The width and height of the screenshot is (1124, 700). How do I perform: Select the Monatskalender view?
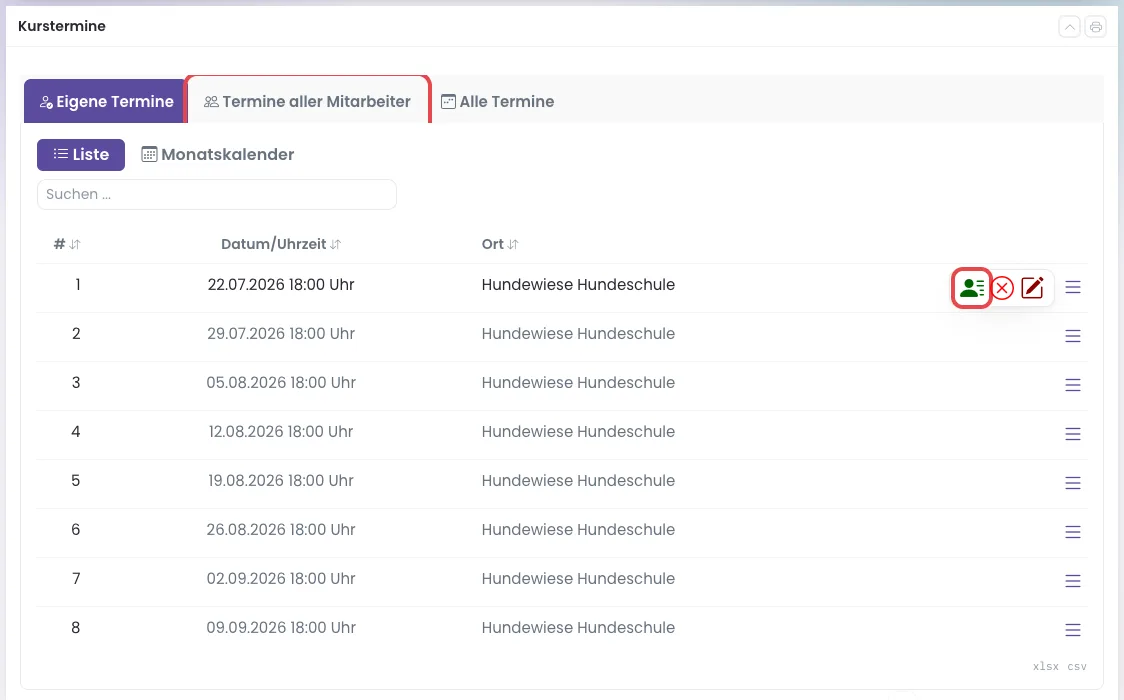[x=218, y=155]
